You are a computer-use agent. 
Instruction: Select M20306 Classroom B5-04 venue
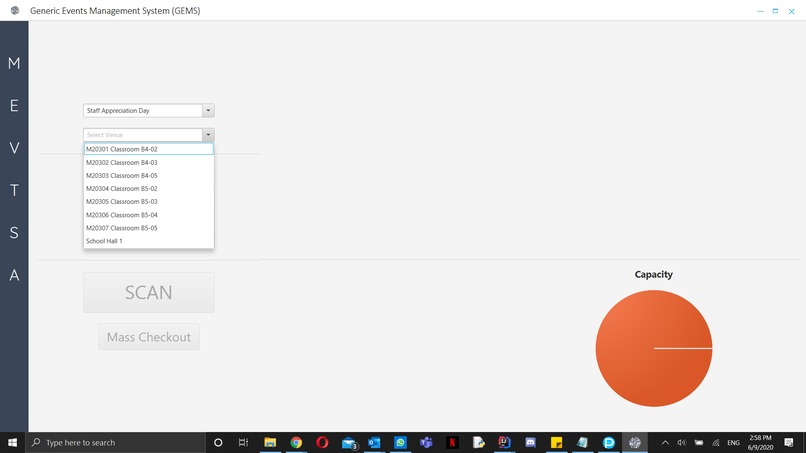[x=149, y=215]
